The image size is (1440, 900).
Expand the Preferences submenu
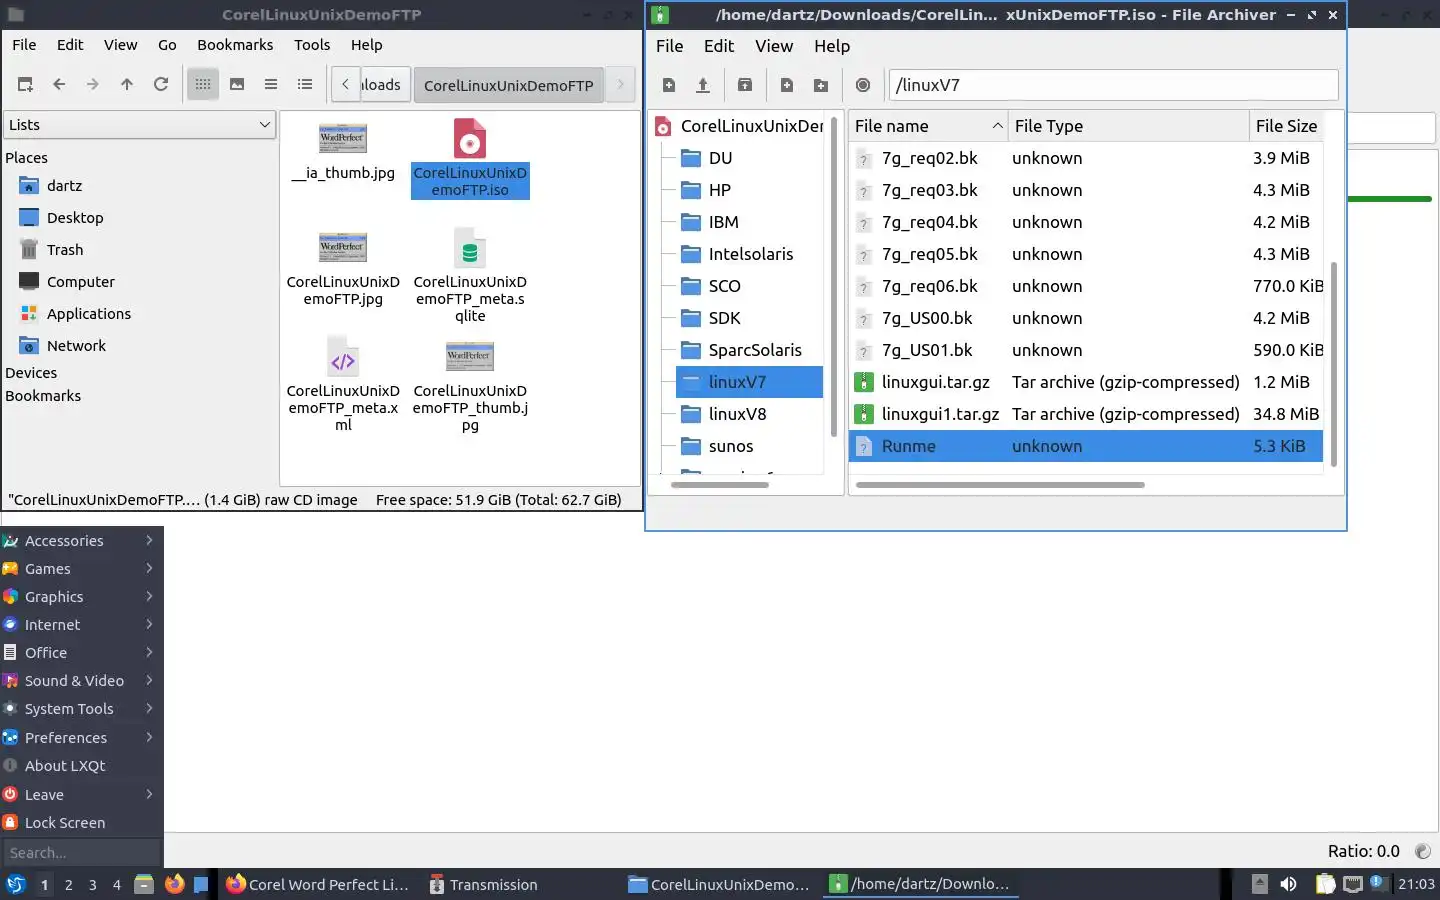[81, 738]
